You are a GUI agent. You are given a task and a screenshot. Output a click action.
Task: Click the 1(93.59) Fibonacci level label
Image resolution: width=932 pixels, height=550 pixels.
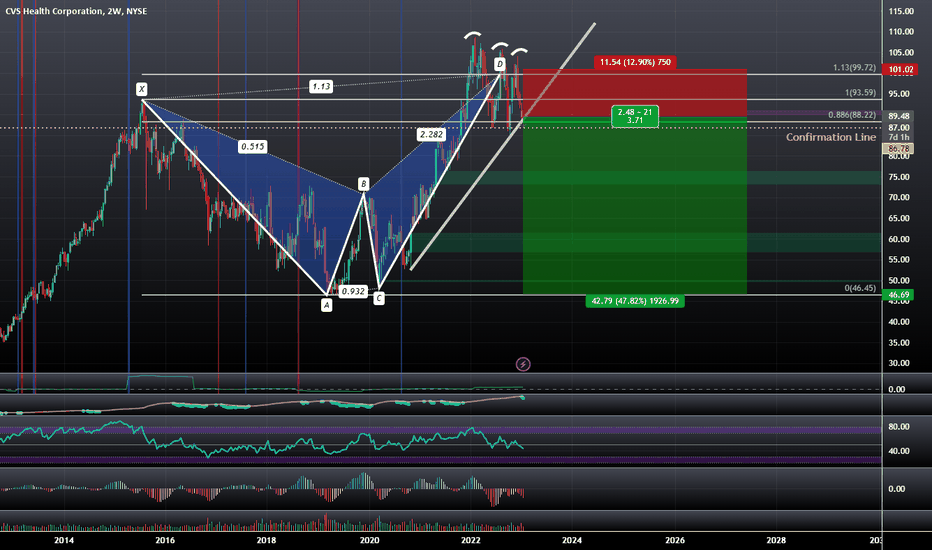point(860,93)
